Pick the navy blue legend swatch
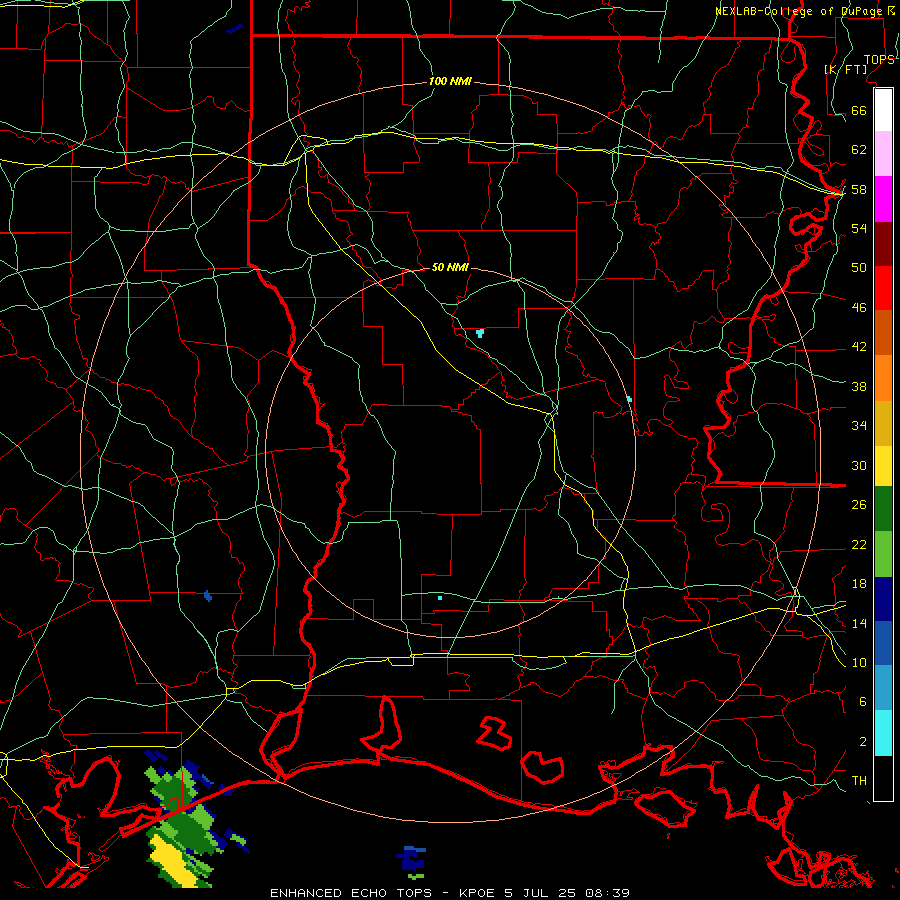This screenshot has width=900, height=900. pos(883,599)
